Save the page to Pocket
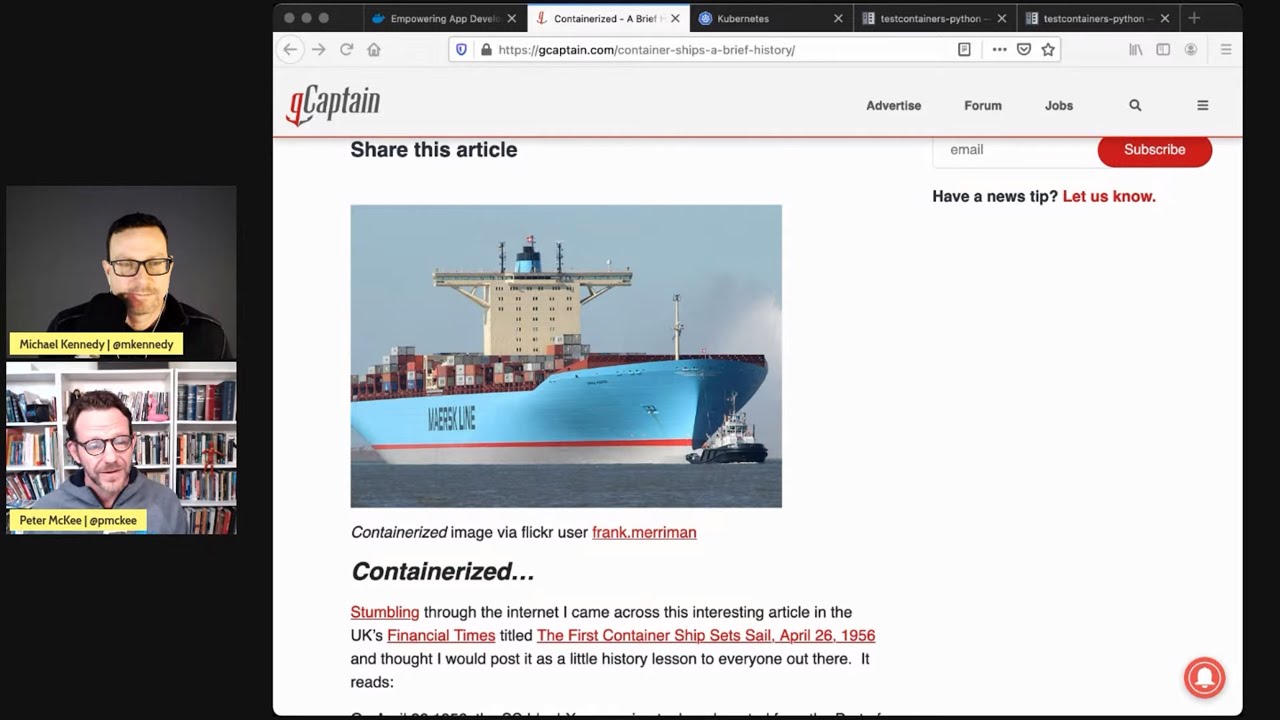The image size is (1280, 720). [1024, 49]
